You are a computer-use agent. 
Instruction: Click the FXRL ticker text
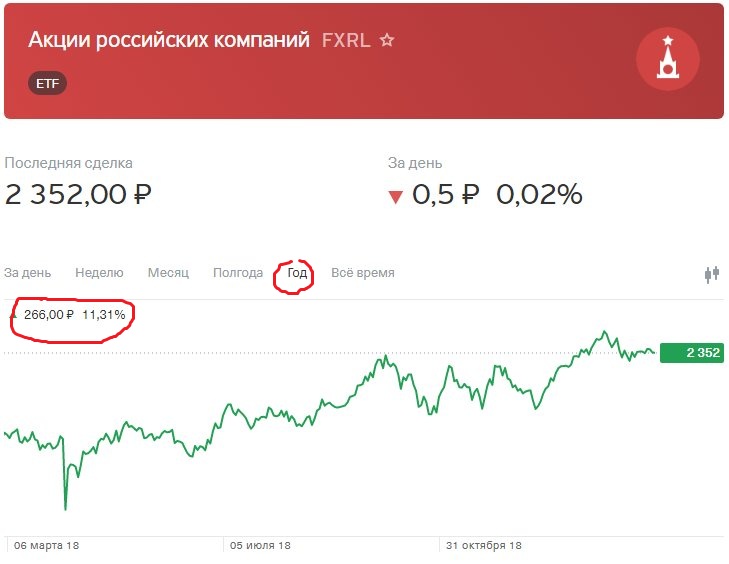[346, 40]
